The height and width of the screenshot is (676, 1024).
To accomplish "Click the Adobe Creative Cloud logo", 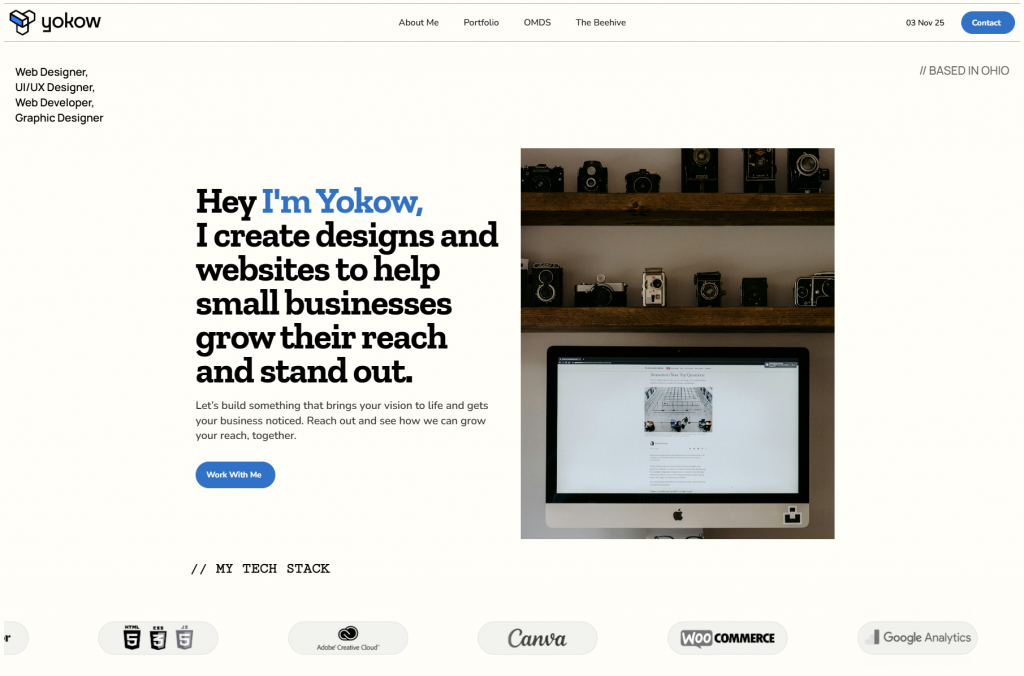I will click(348, 638).
